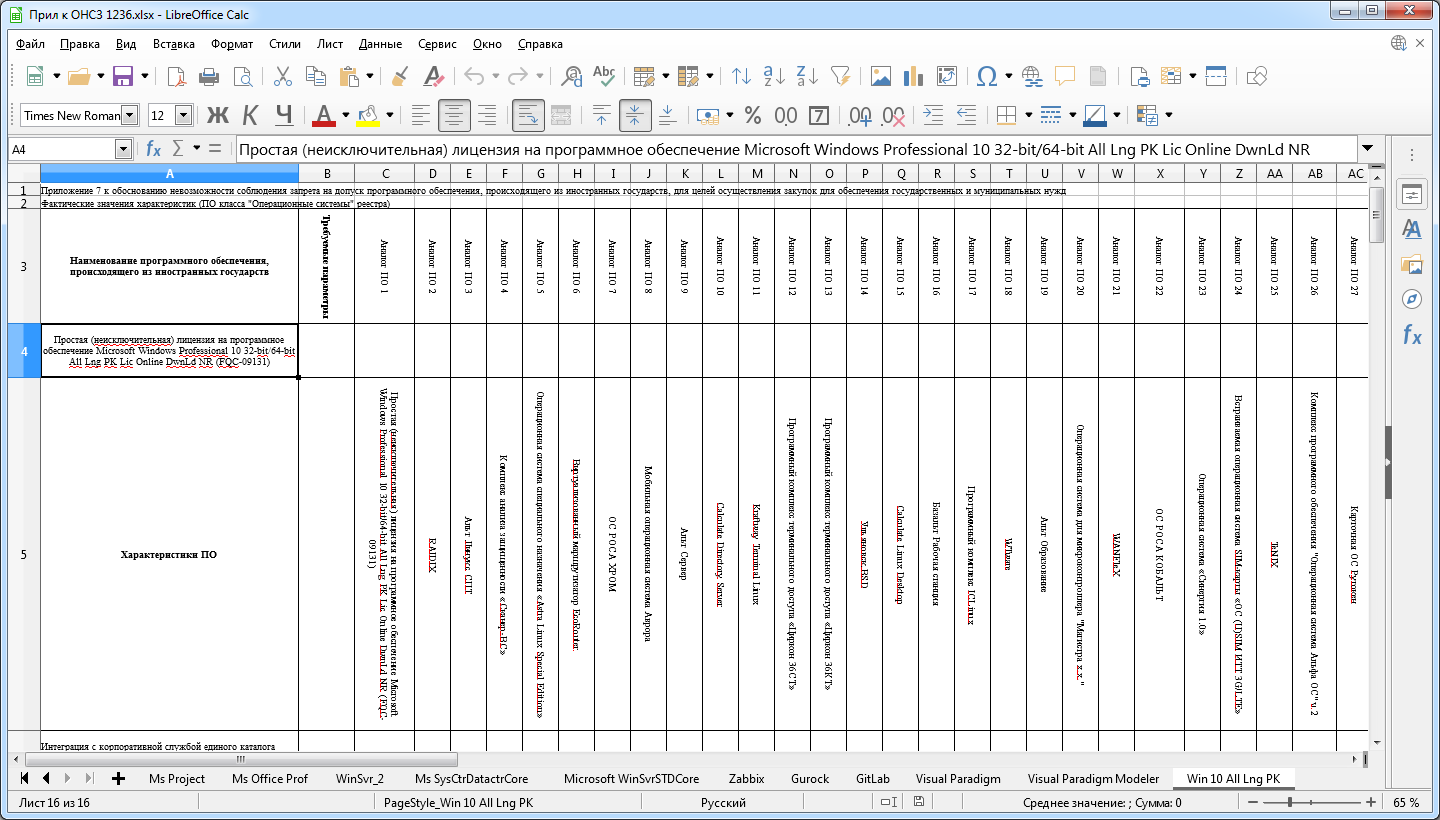Open background color dropdown arrow
Viewport: 1440px width, 820px height.
point(390,115)
